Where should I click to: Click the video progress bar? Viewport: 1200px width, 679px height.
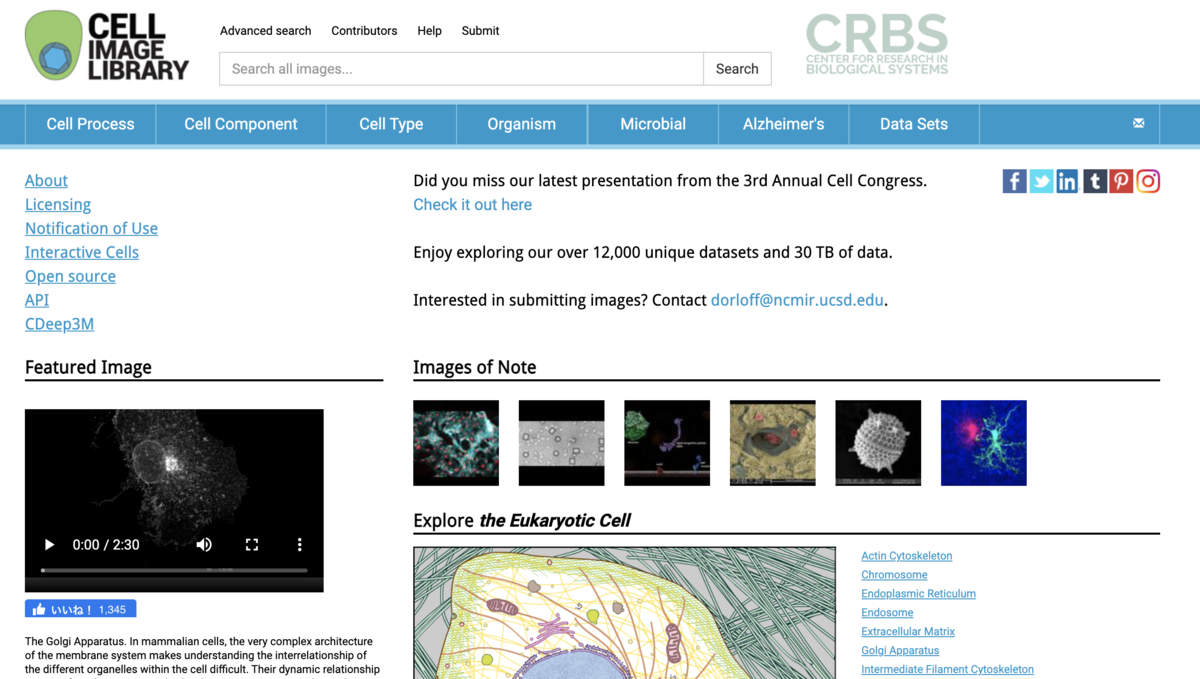pyautogui.click(x=174, y=570)
